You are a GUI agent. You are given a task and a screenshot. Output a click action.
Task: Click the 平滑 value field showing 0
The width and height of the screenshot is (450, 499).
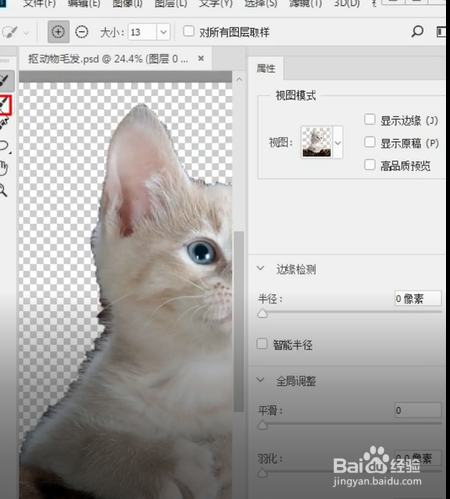coord(418,410)
